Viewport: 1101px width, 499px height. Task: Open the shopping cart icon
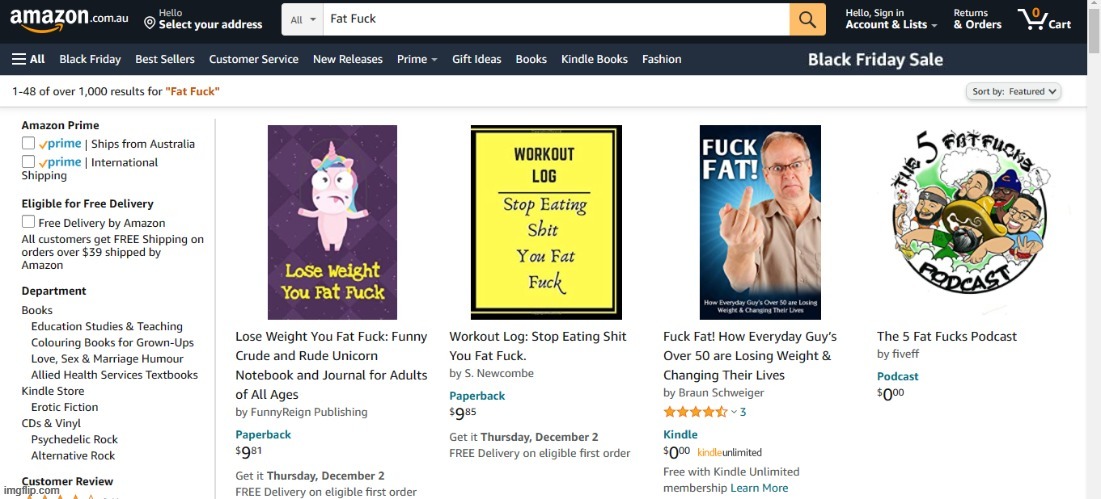pos(1044,19)
